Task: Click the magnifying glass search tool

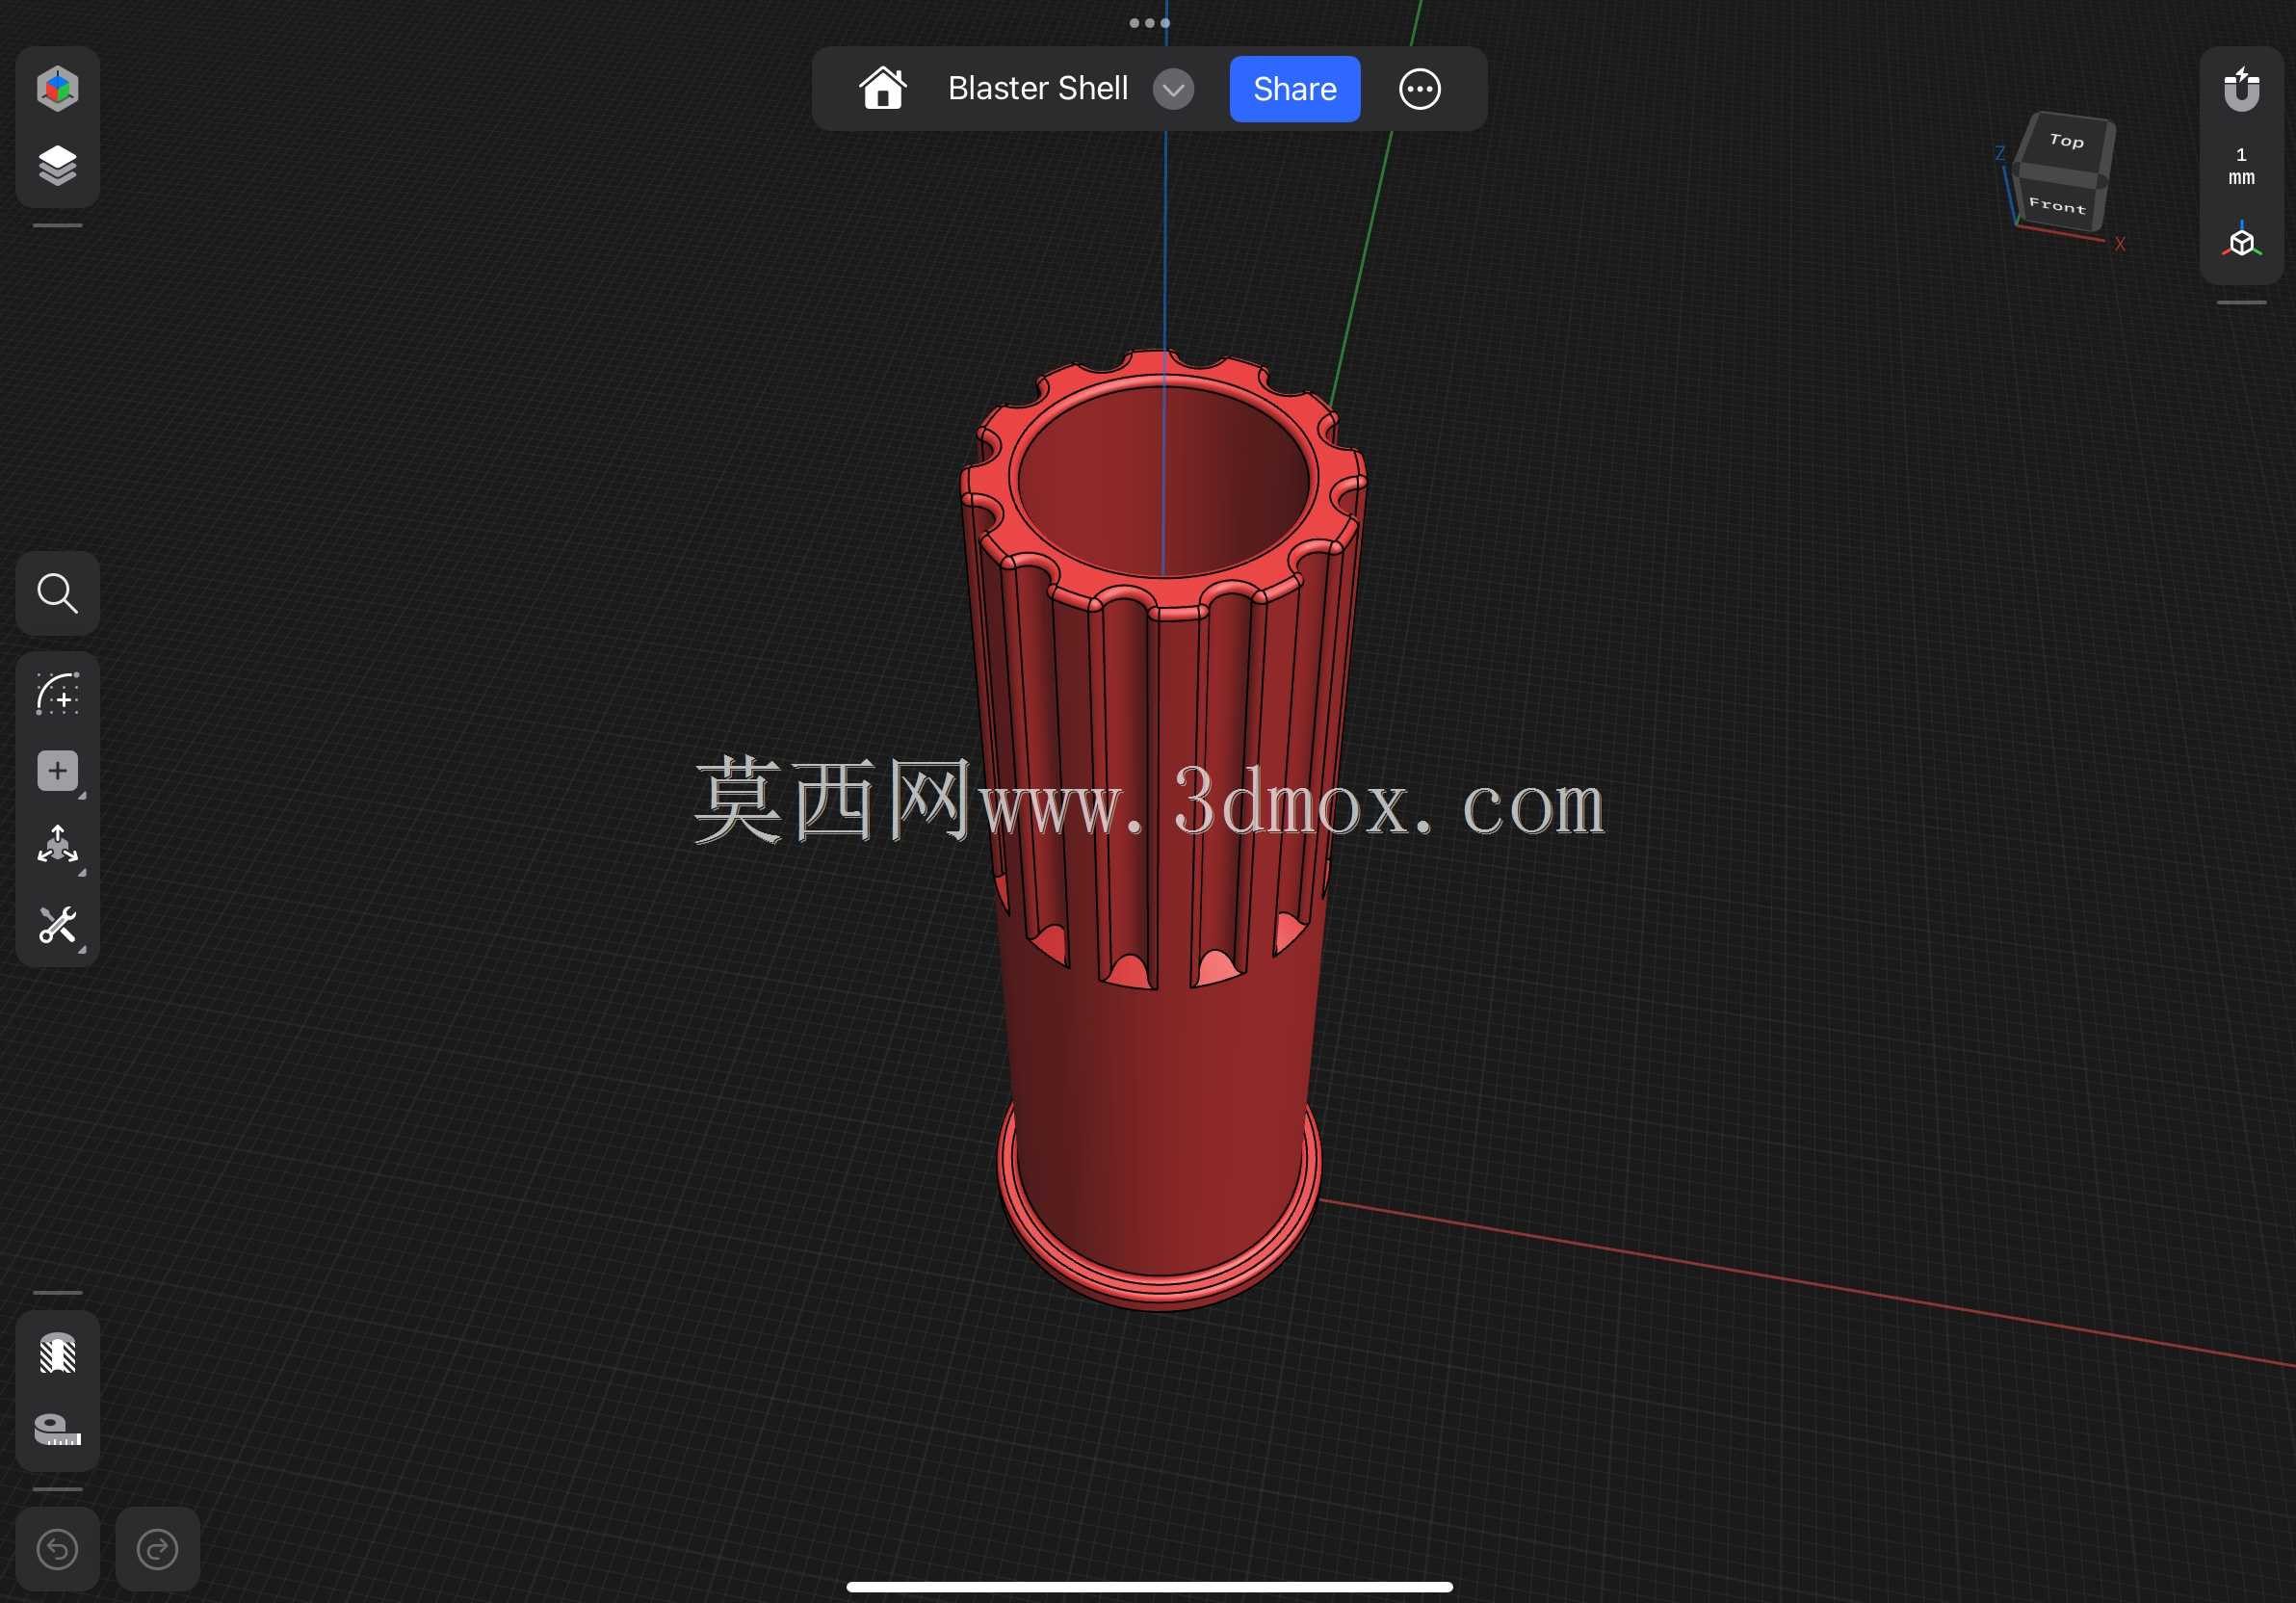Action: coord(57,593)
